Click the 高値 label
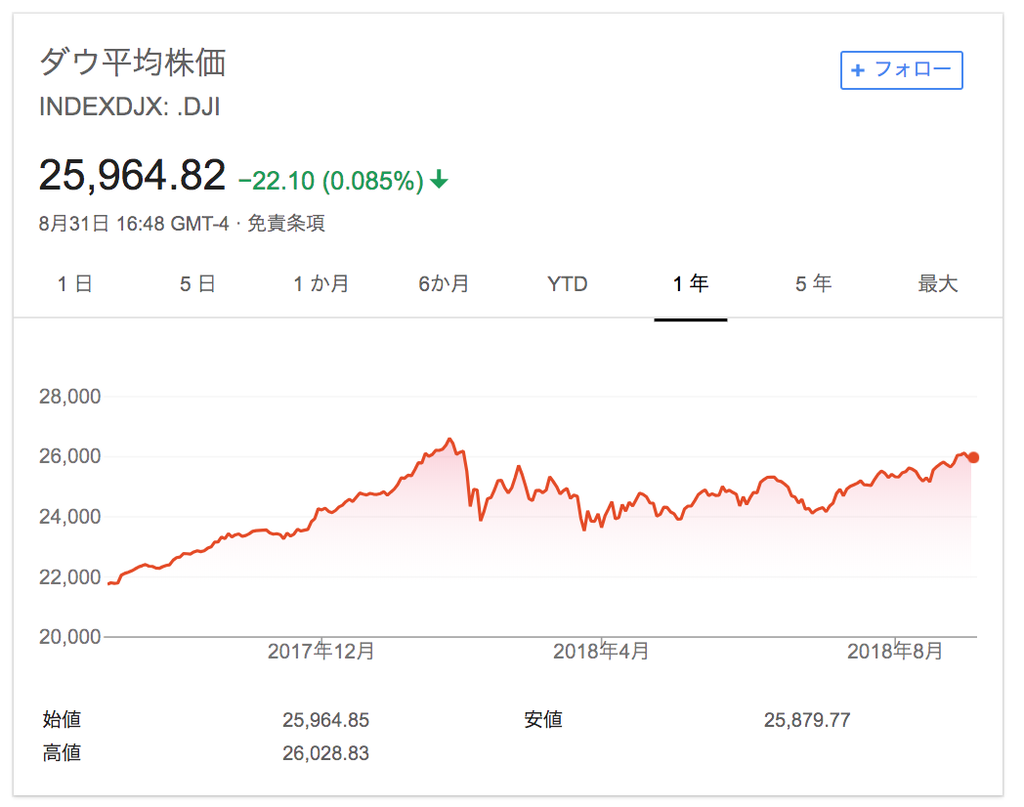1024x807 pixels. 62,753
